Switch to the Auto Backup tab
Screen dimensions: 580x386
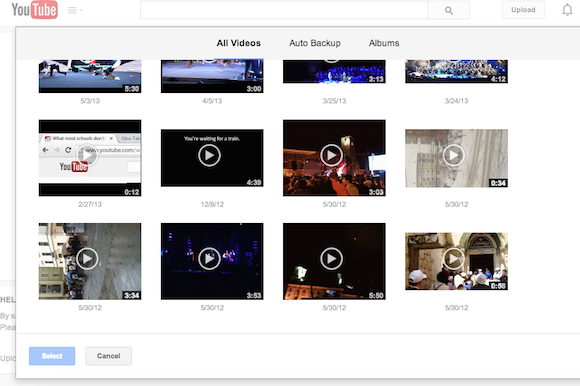[x=315, y=43]
